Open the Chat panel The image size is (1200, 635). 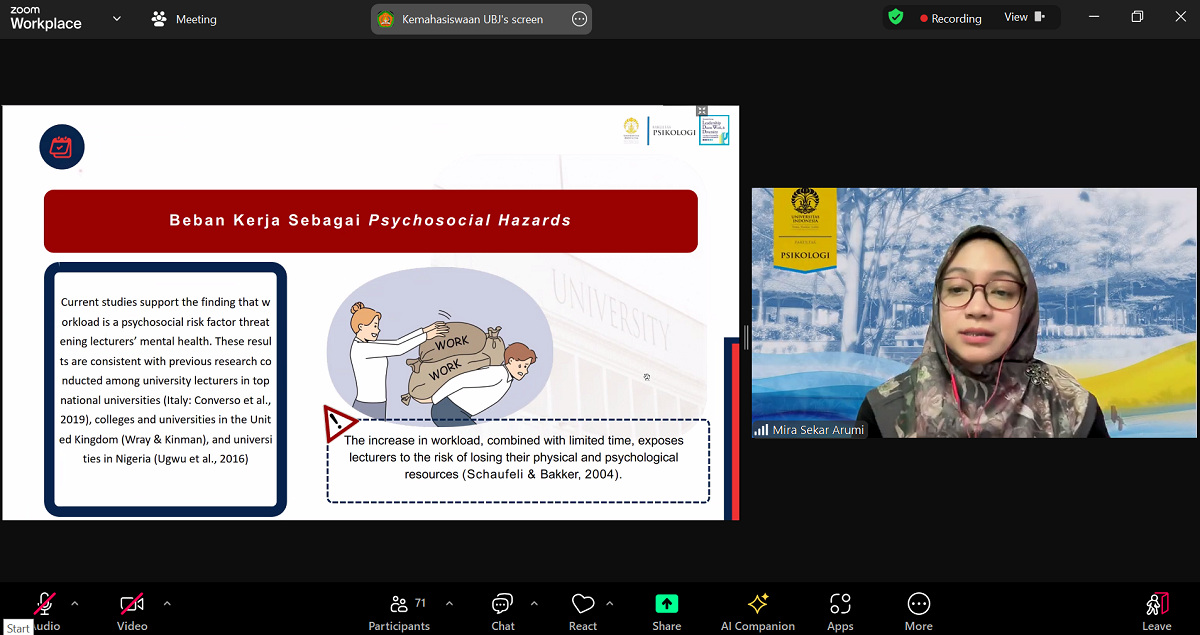click(x=502, y=611)
